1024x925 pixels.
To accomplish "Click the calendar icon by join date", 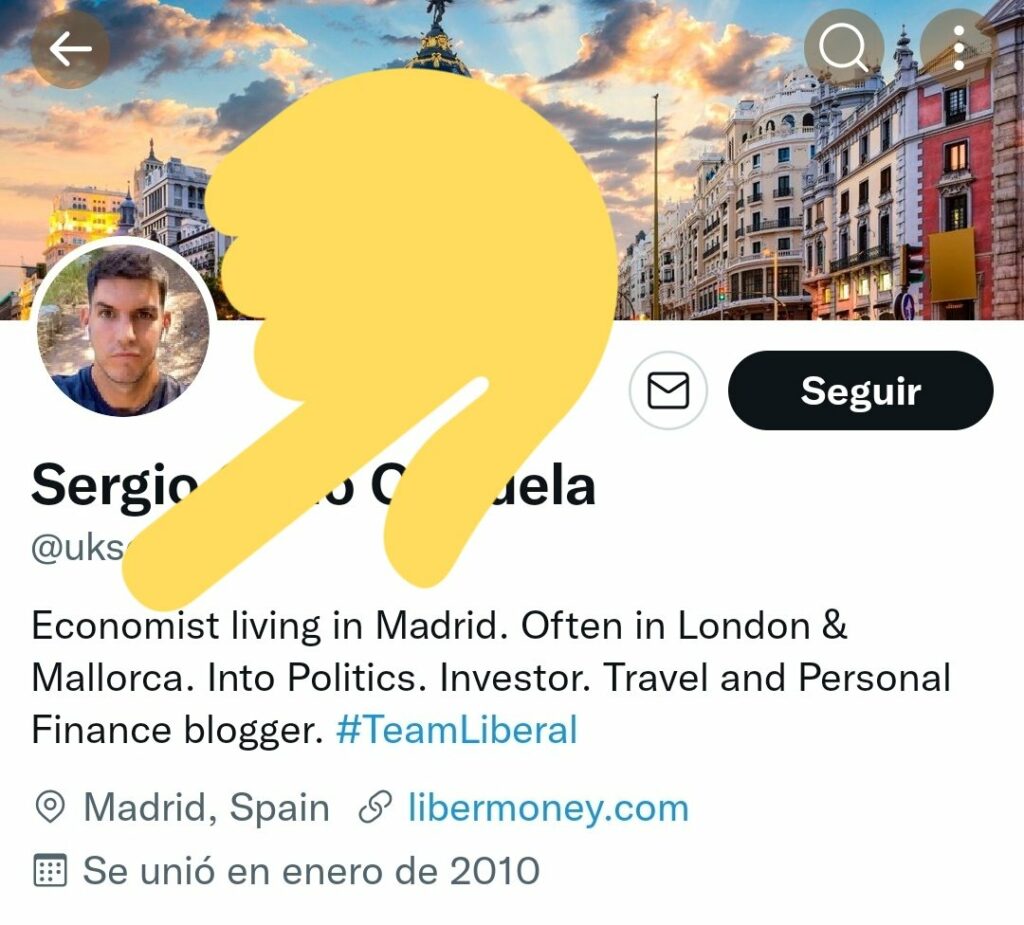I will pyautogui.click(x=50, y=870).
